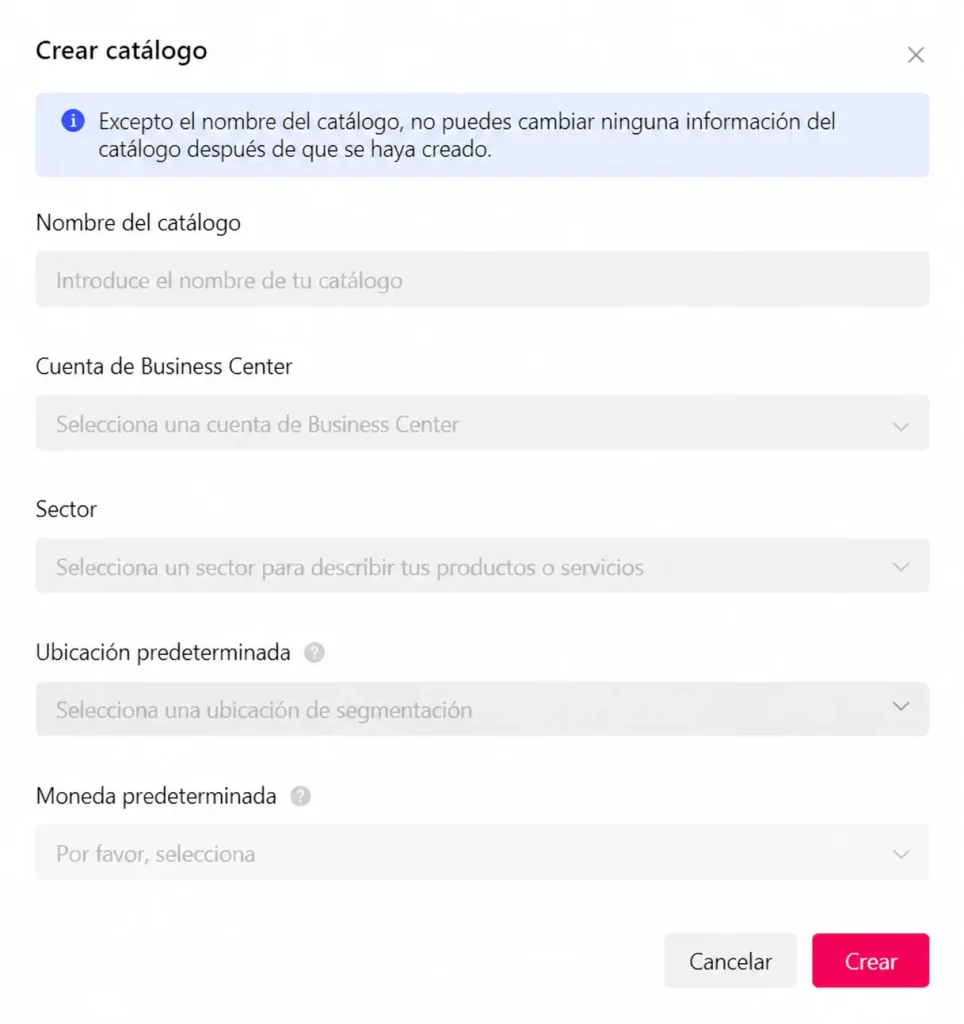This screenshot has height=1024, width=964.
Task: Click the Crear catálogo dialog title
Action: tap(121, 51)
